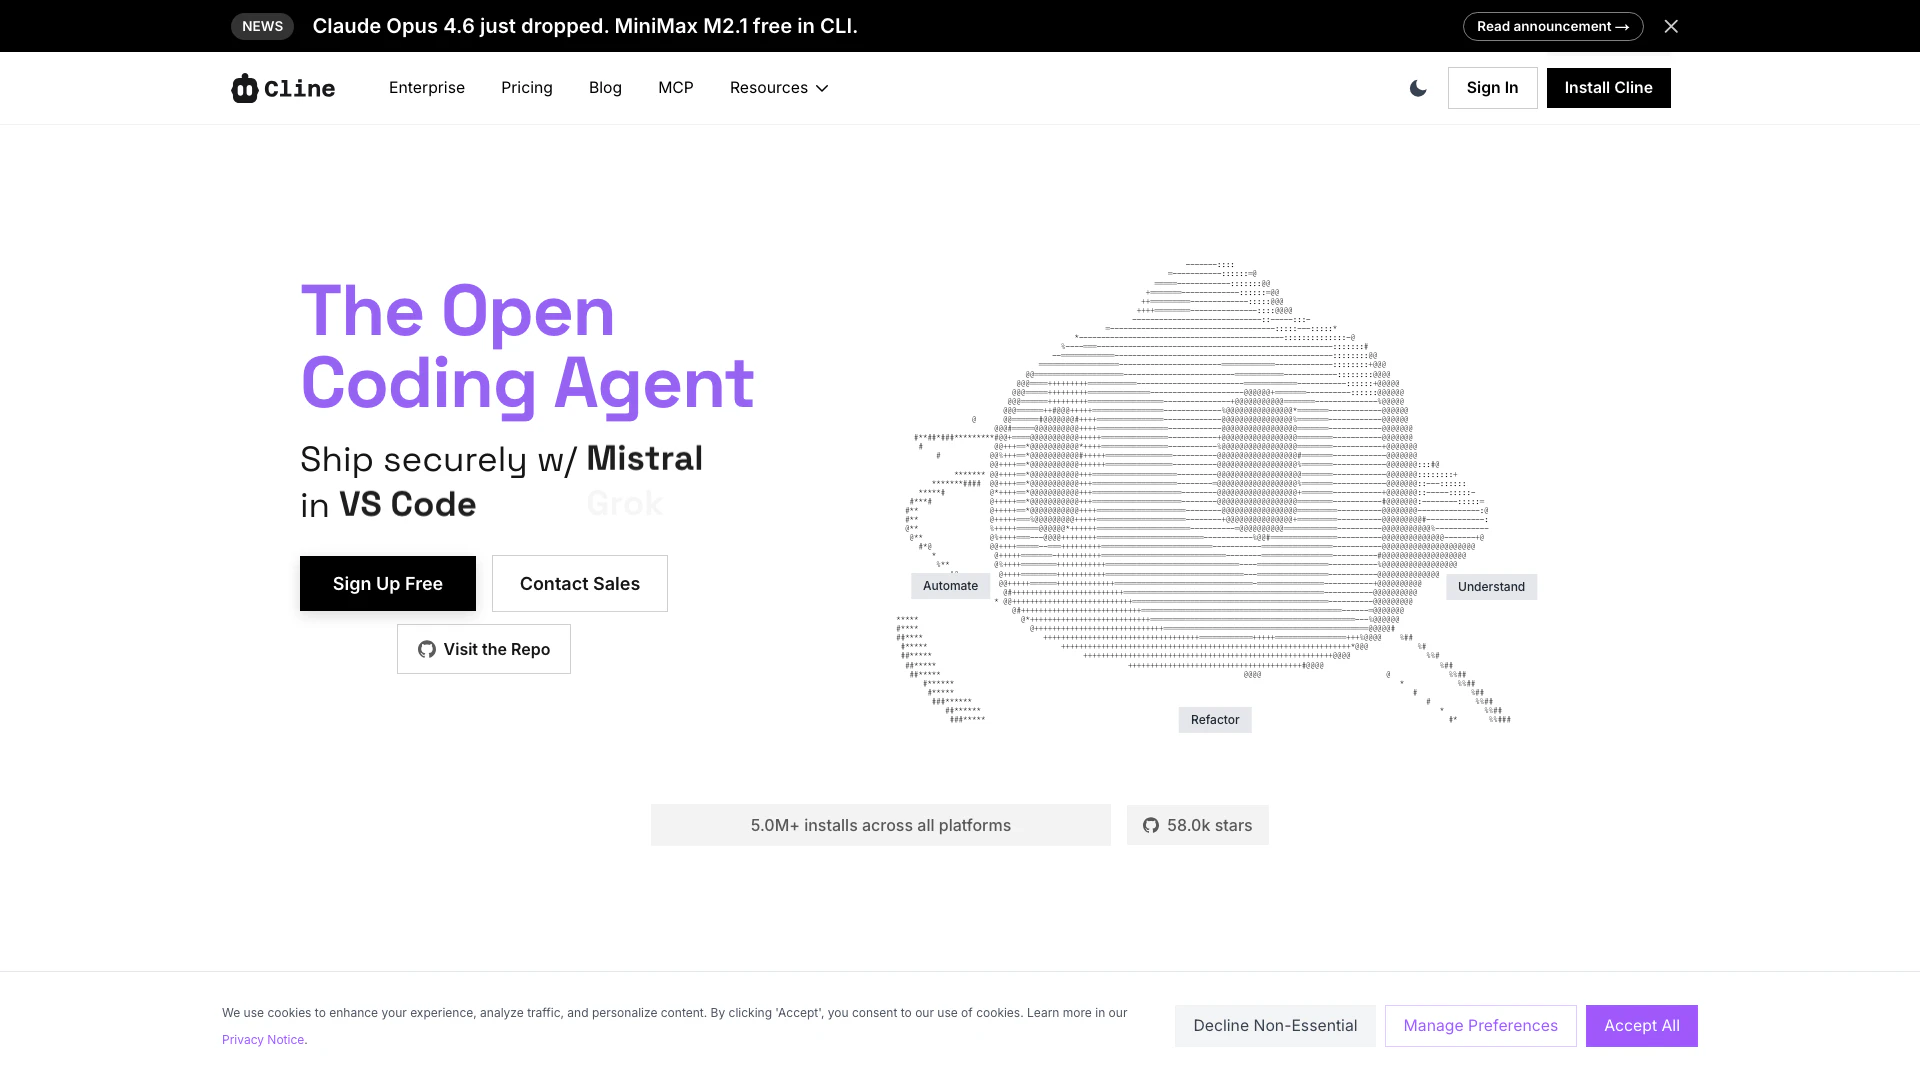Click the GitHub icon on Visit the Repo
This screenshot has width=1920, height=1080.
[427, 650]
